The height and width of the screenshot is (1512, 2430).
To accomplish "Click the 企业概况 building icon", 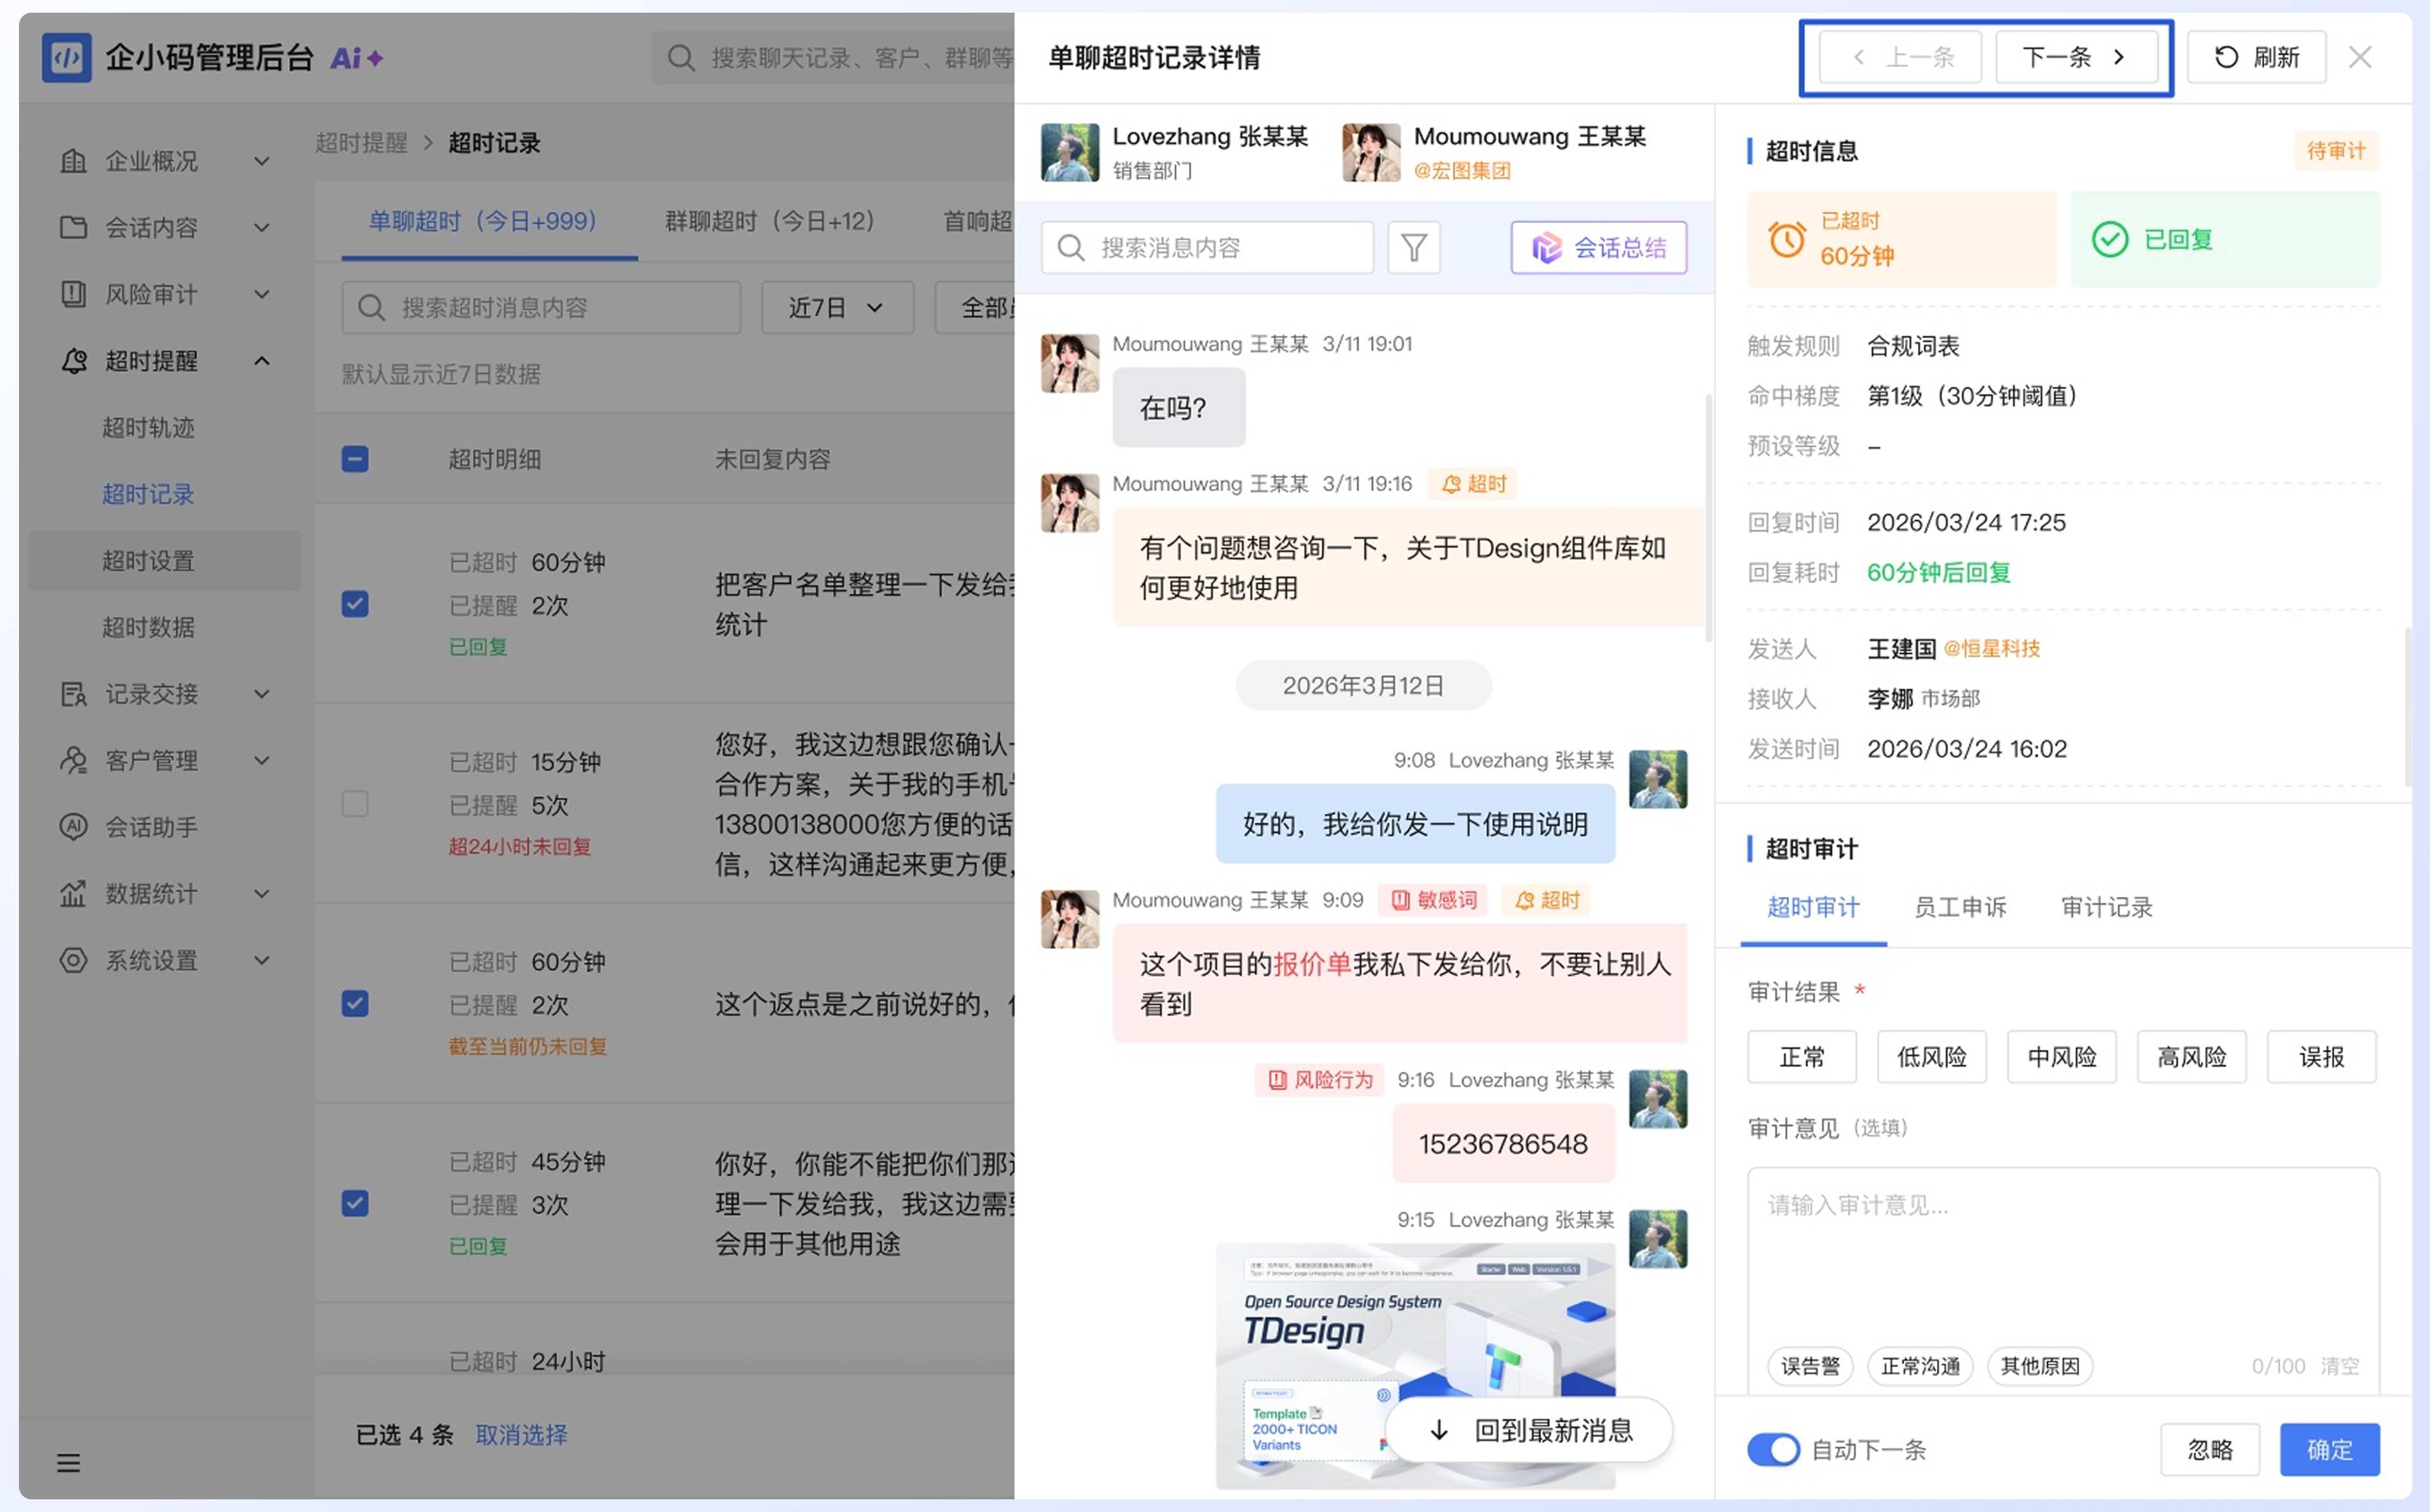I will coord(73,161).
